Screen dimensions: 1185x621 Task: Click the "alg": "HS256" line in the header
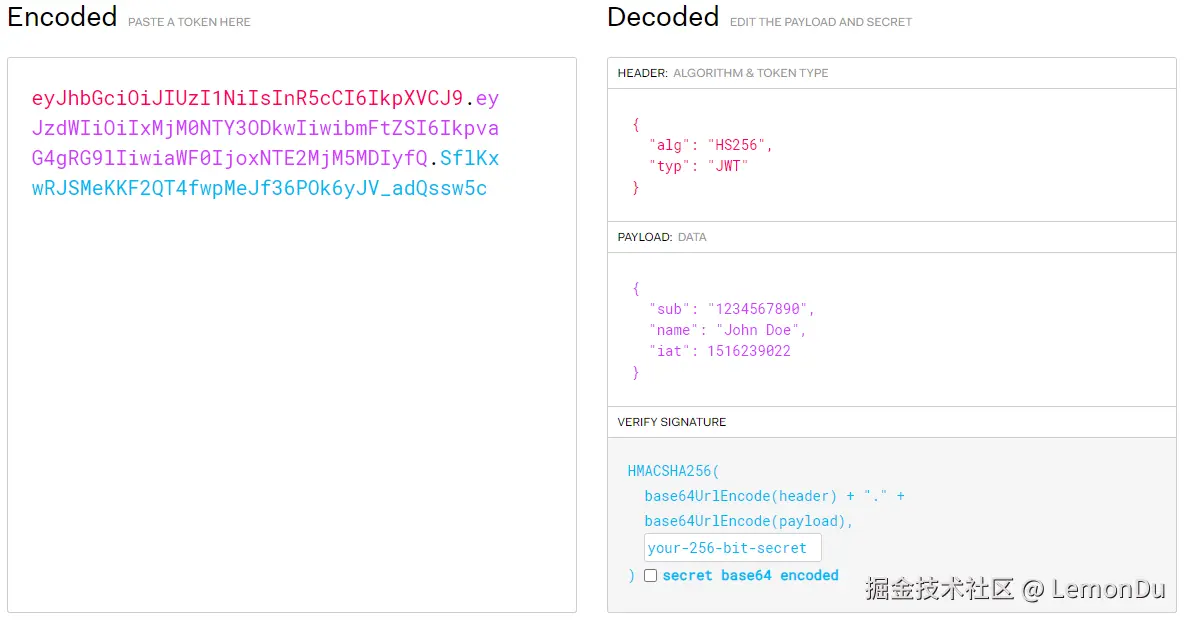click(x=710, y=145)
